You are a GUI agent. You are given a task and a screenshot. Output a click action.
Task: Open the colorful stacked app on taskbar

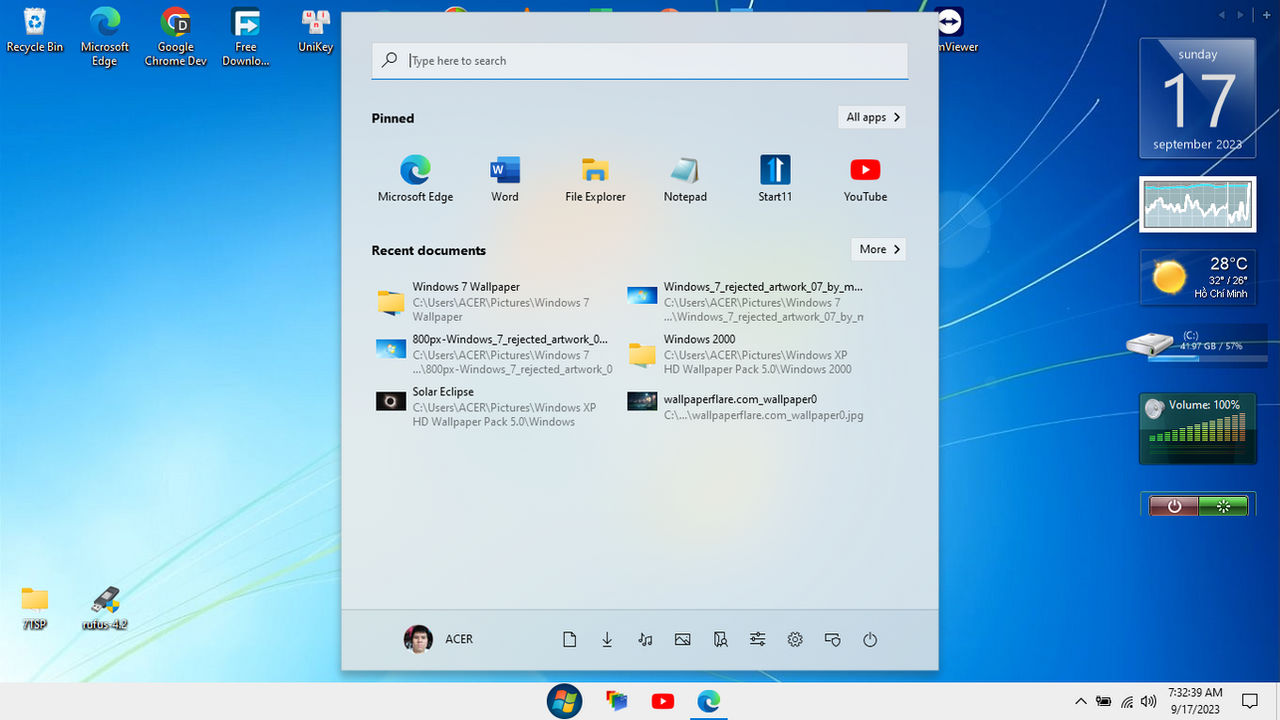617,701
